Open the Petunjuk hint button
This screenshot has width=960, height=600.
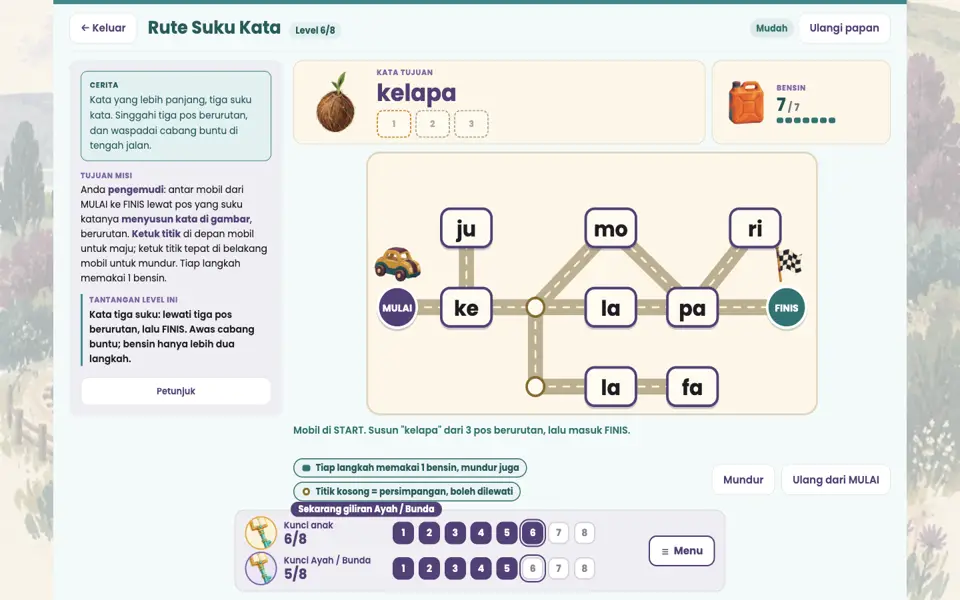tap(176, 391)
